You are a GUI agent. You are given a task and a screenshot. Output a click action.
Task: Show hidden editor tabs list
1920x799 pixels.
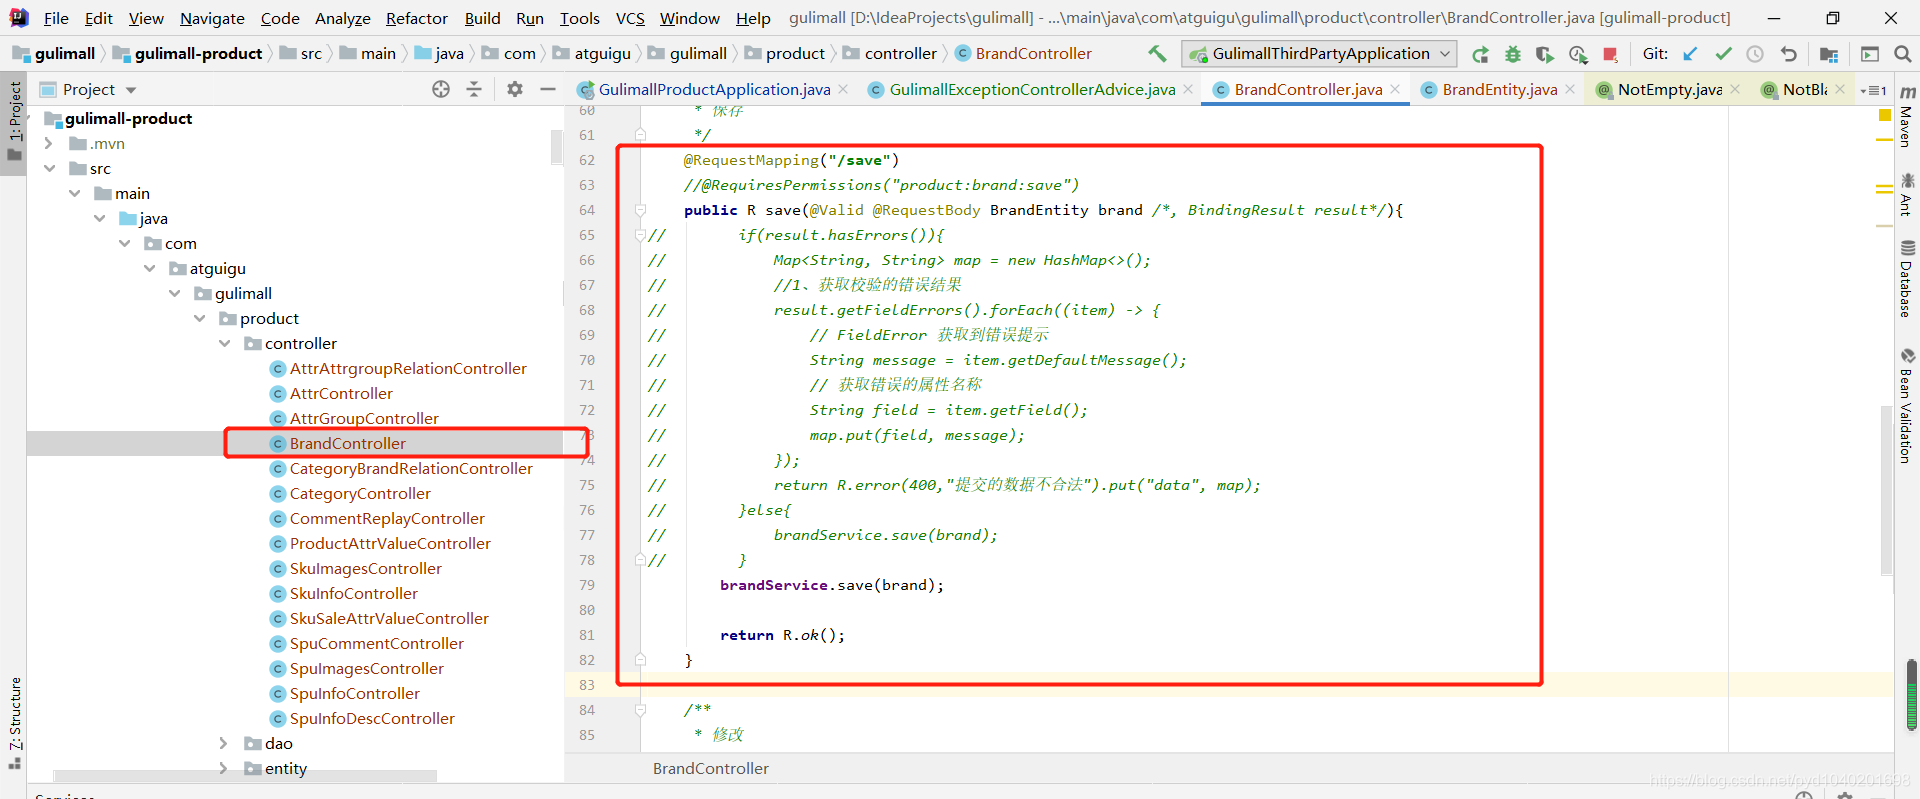(1873, 90)
